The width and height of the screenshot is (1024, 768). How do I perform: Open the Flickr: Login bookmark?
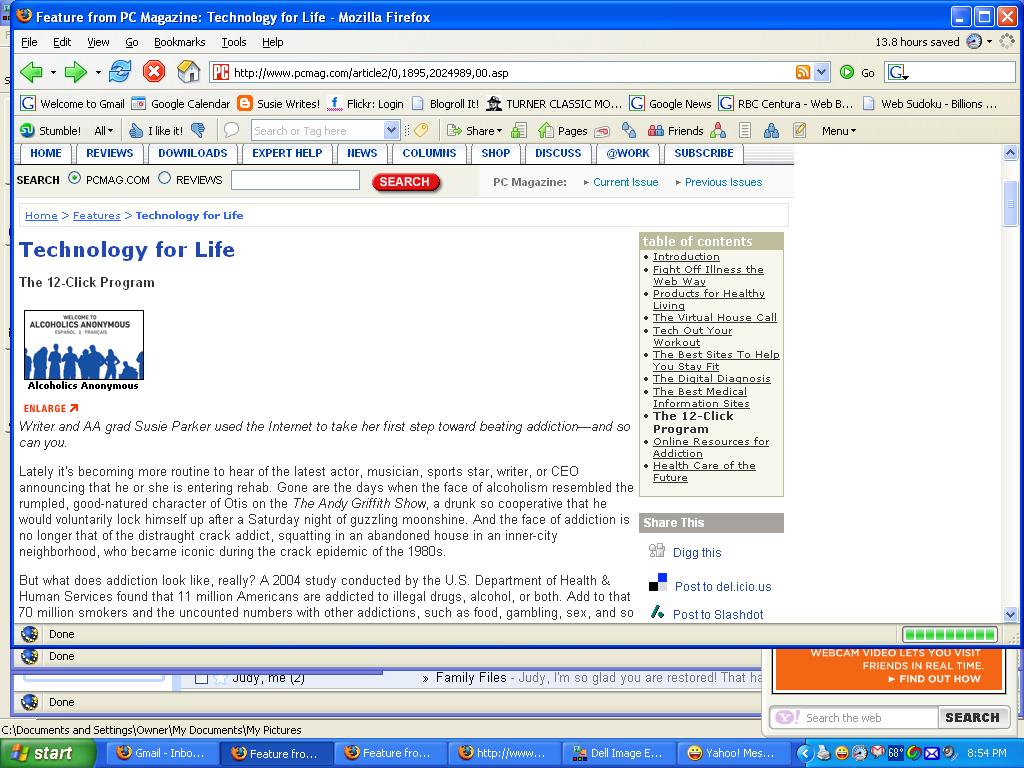(x=366, y=103)
